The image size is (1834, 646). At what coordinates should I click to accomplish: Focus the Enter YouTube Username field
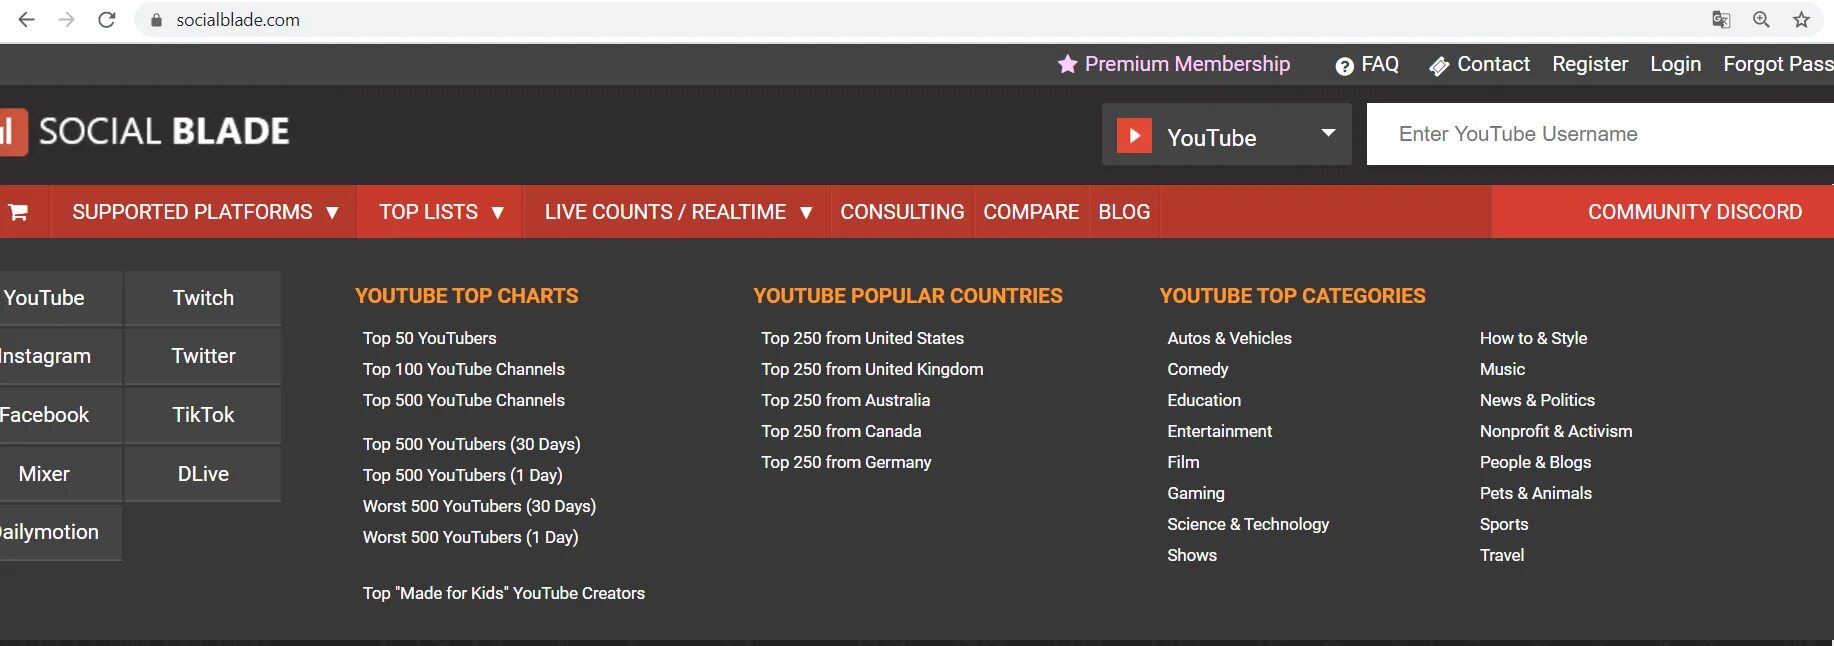click(x=1600, y=134)
